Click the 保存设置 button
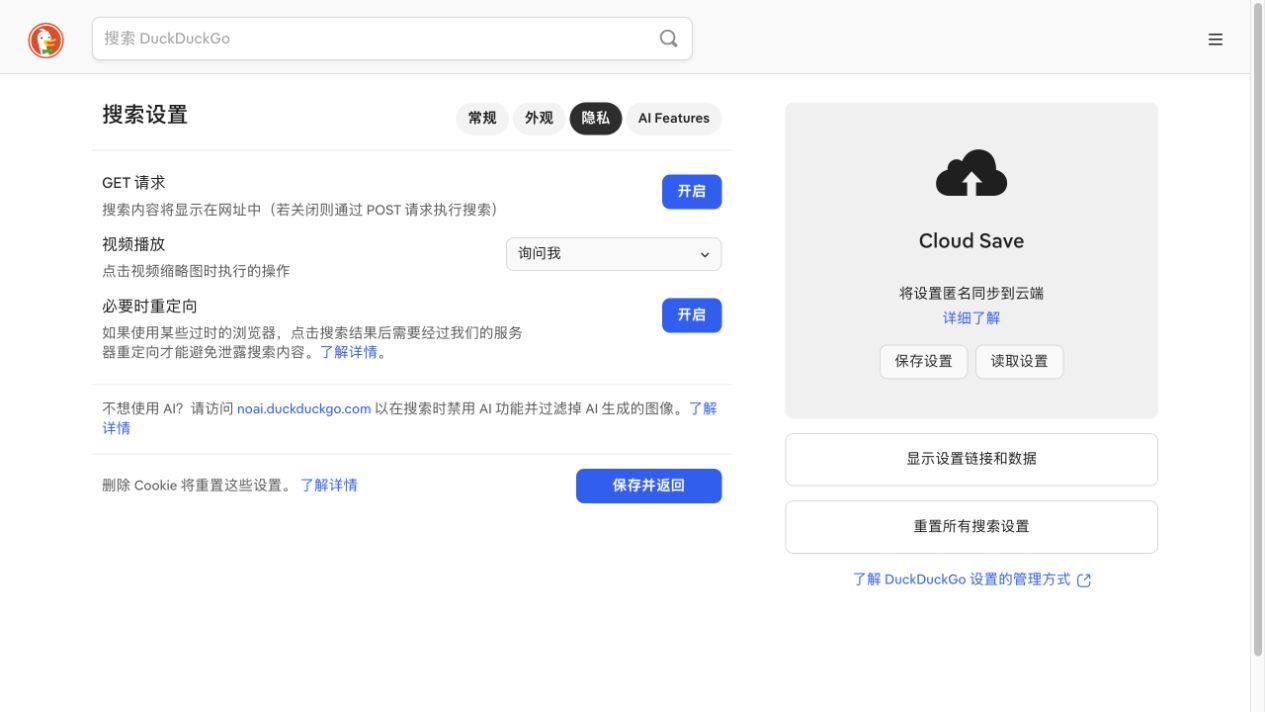Image resolution: width=1265 pixels, height=712 pixels. point(924,362)
